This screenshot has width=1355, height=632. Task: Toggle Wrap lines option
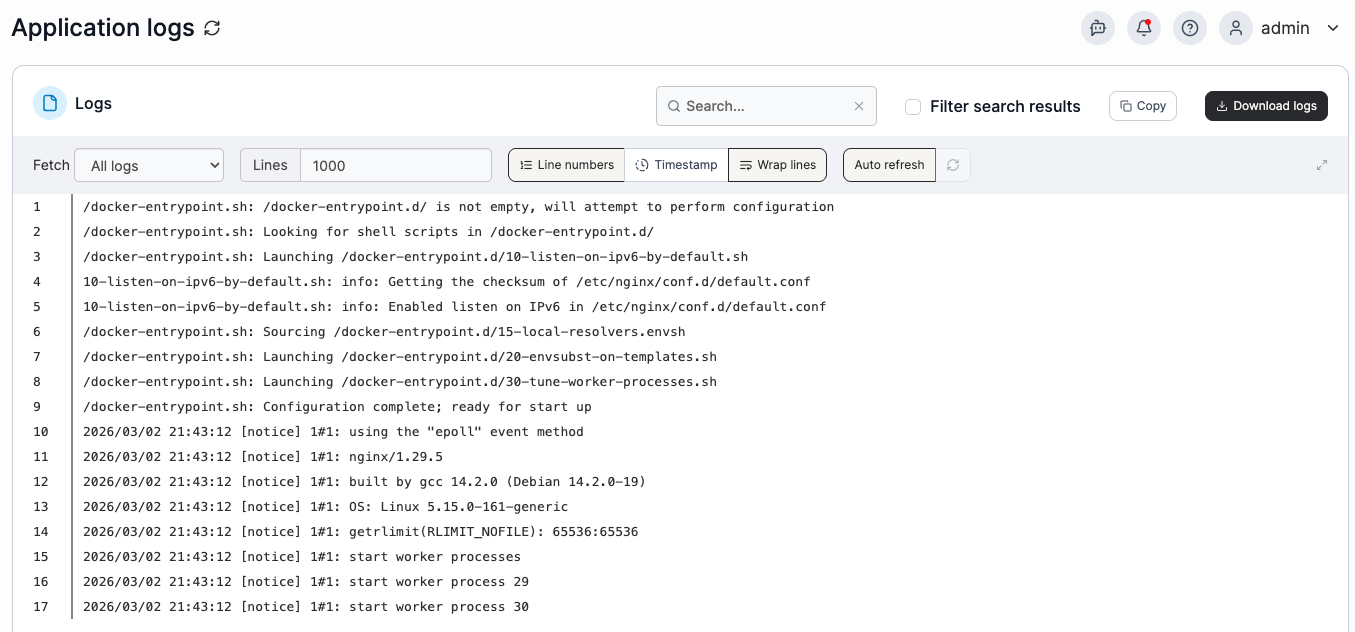pos(778,165)
